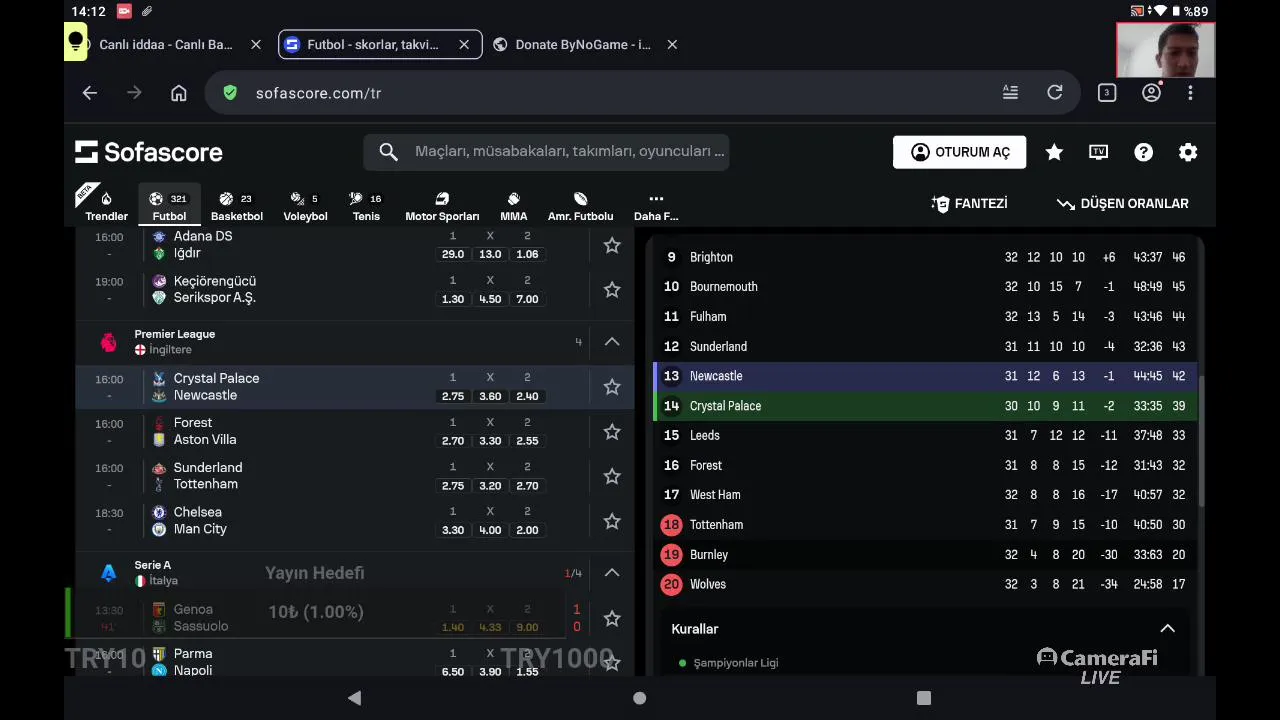Switch to the Donate ByNoGame browser tab
The width and height of the screenshot is (1280, 720).
[582, 45]
